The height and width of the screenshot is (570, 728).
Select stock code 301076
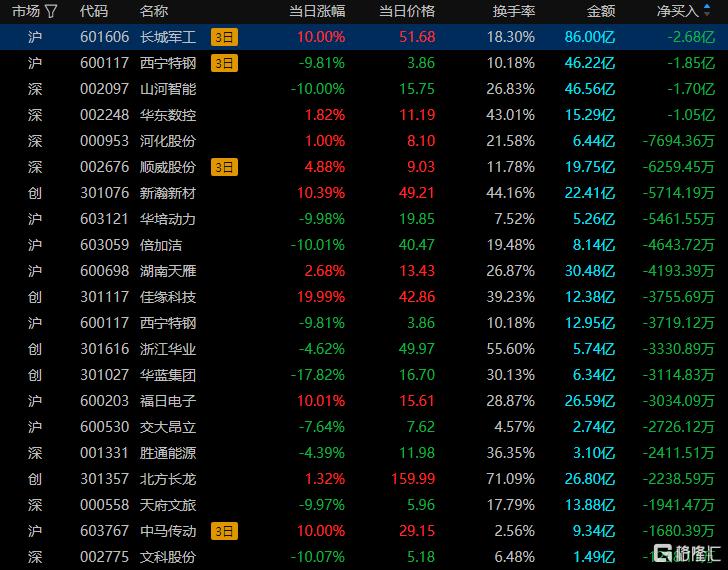(104, 193)
